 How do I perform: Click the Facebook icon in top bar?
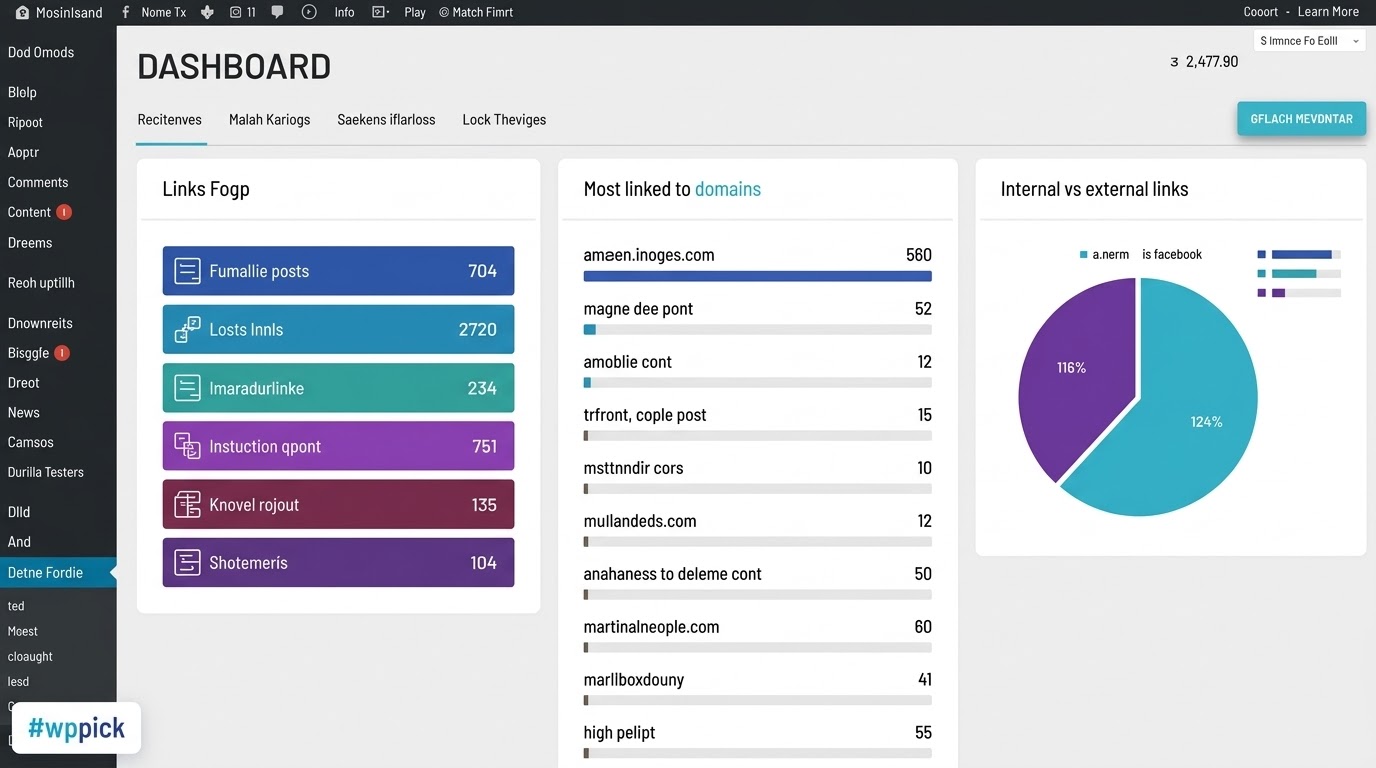(125, 12)
